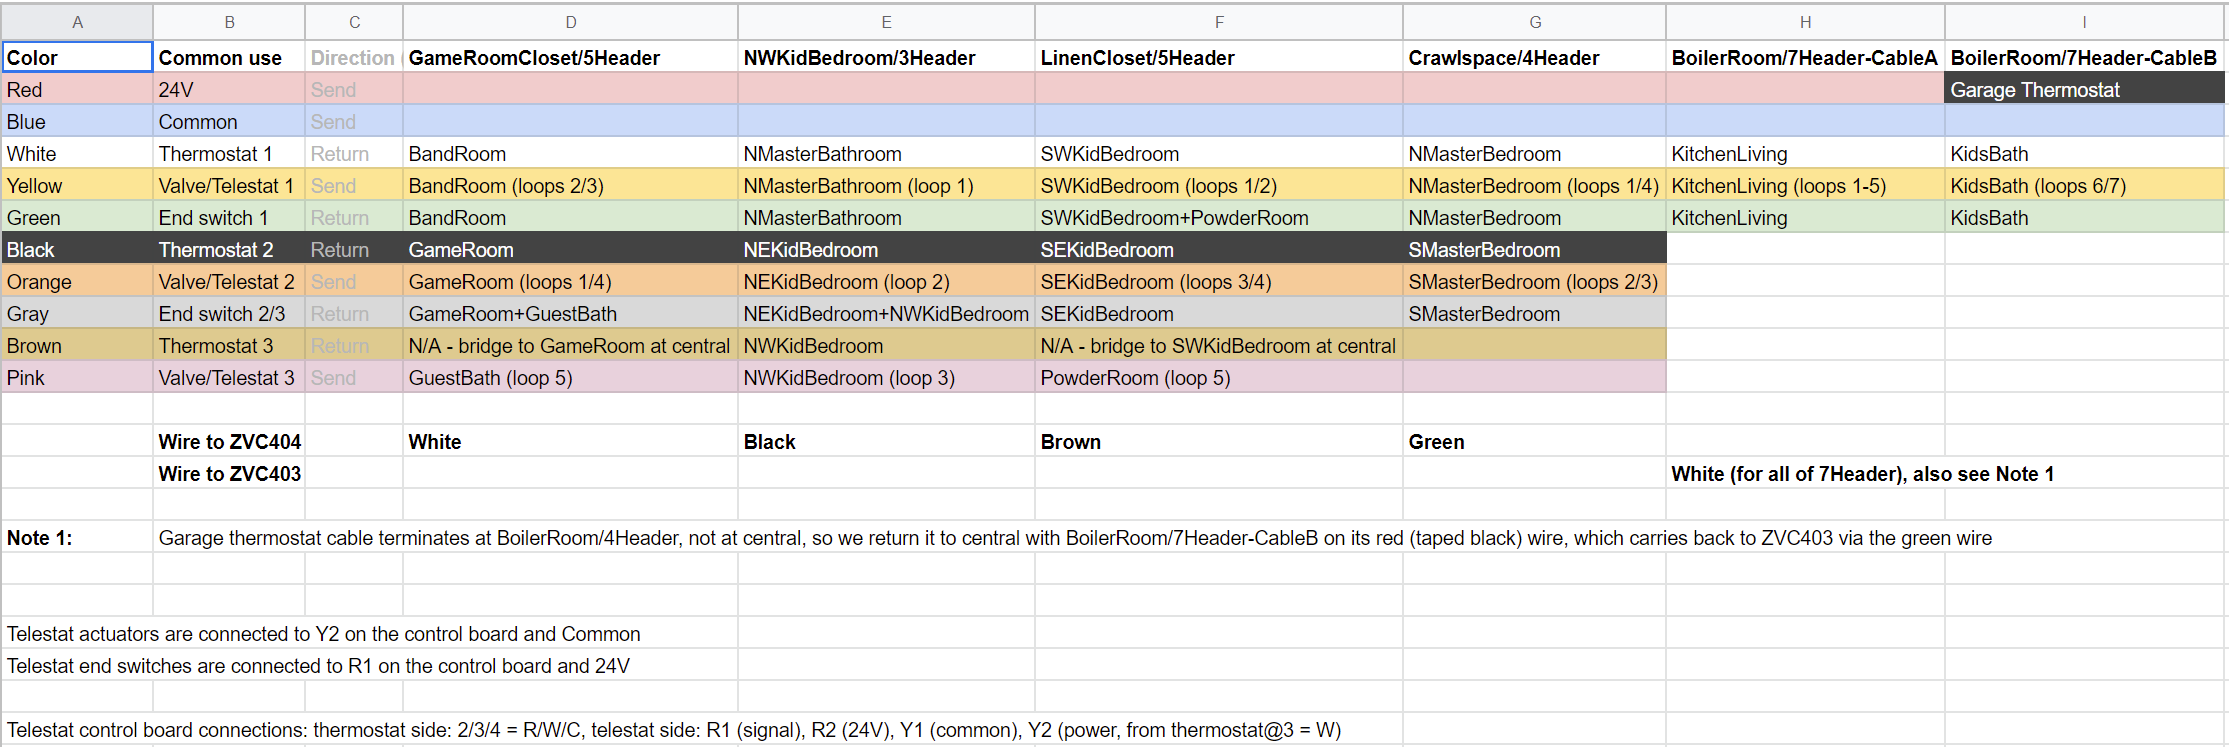Select 'SEKidBedroom (loops 3/4)' cell
This screenshot has height=747, width=2229.
1218,281
